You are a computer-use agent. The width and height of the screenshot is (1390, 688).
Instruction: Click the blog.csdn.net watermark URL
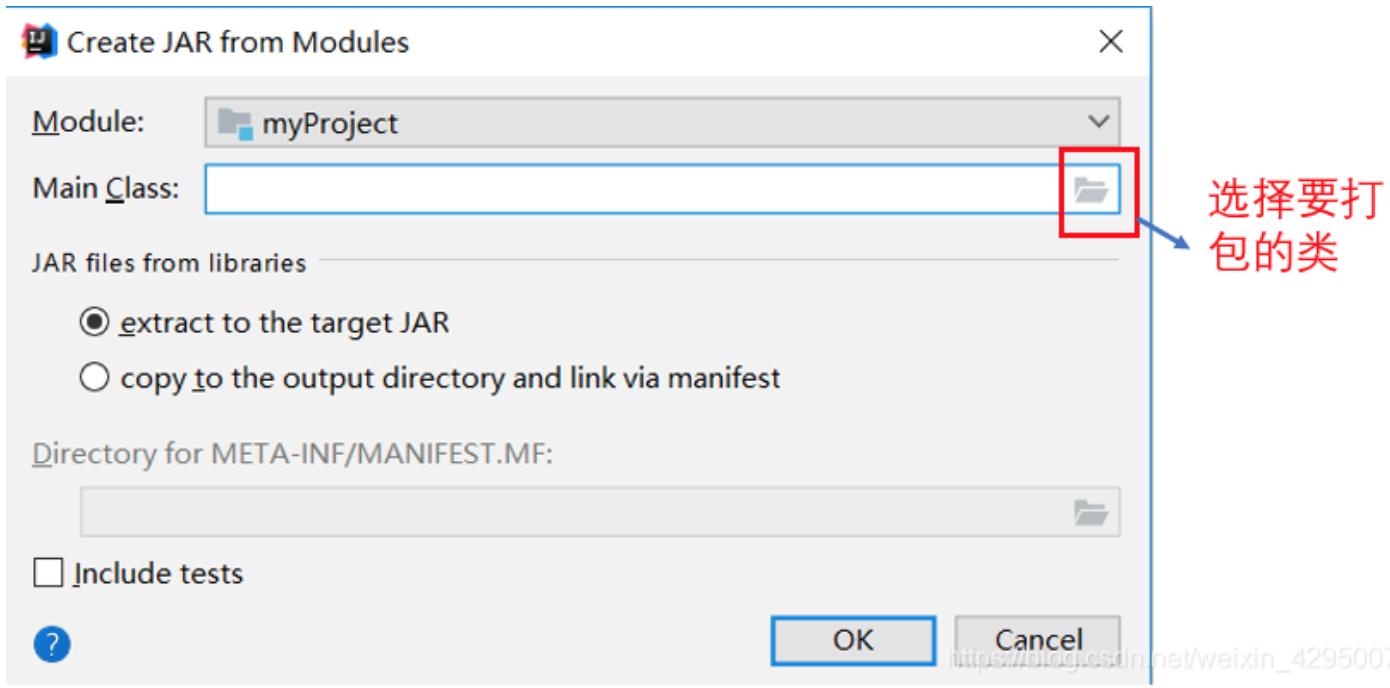coord(1165,657)
